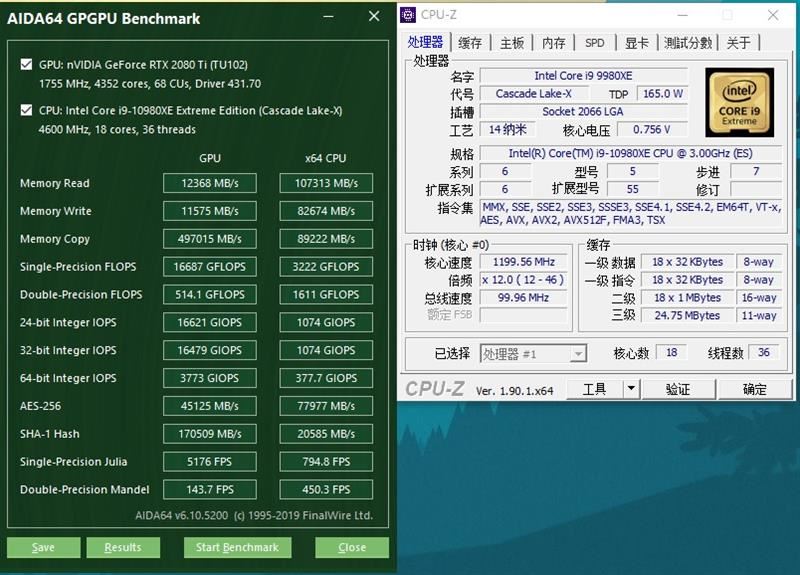Image resolution: width=800 pixels, height=575 pixels.
Task: Minimize the CPU-Z window
Action: tap(683, 15)
